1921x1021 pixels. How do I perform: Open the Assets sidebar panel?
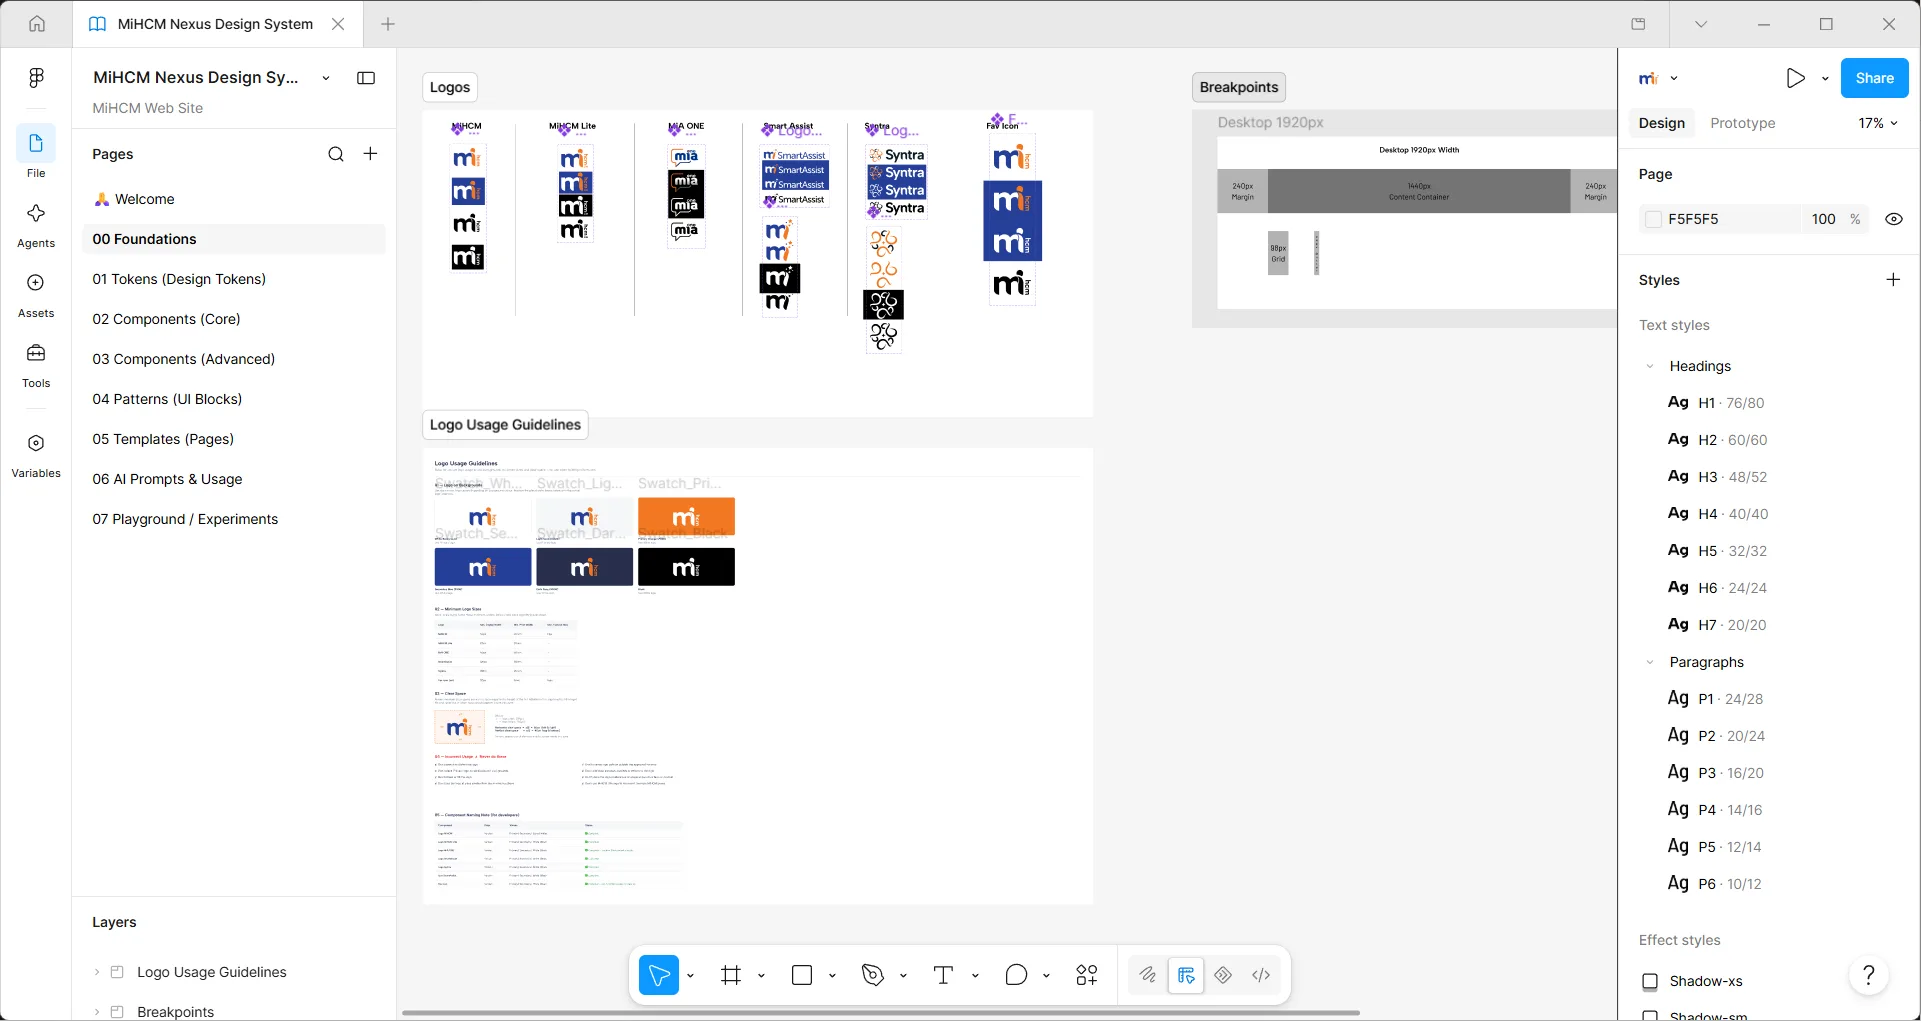coord(36,295)
